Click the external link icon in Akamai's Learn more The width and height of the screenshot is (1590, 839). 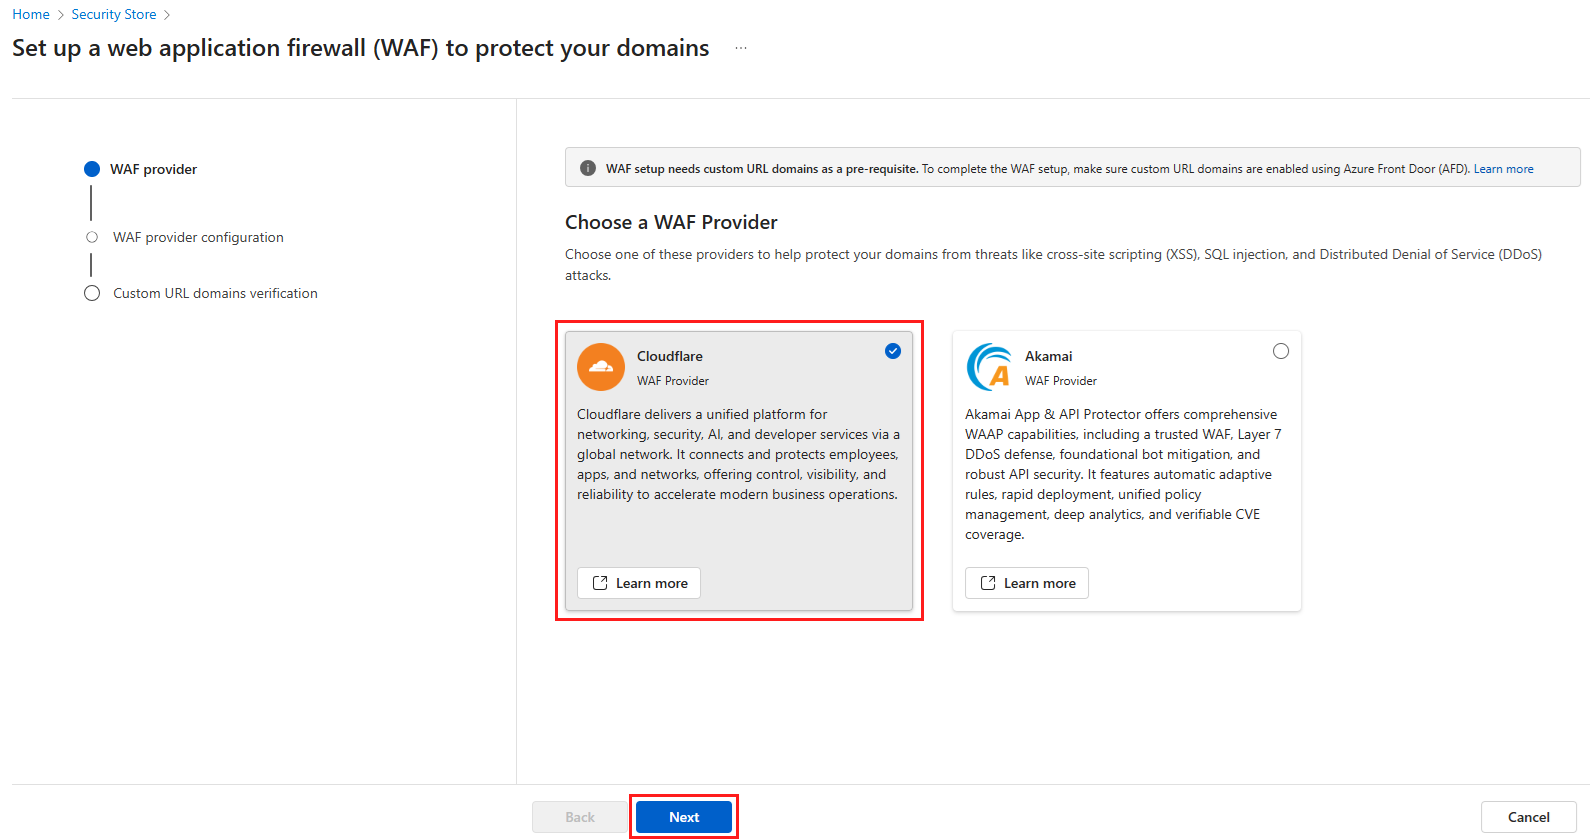(x=988, y=583)
